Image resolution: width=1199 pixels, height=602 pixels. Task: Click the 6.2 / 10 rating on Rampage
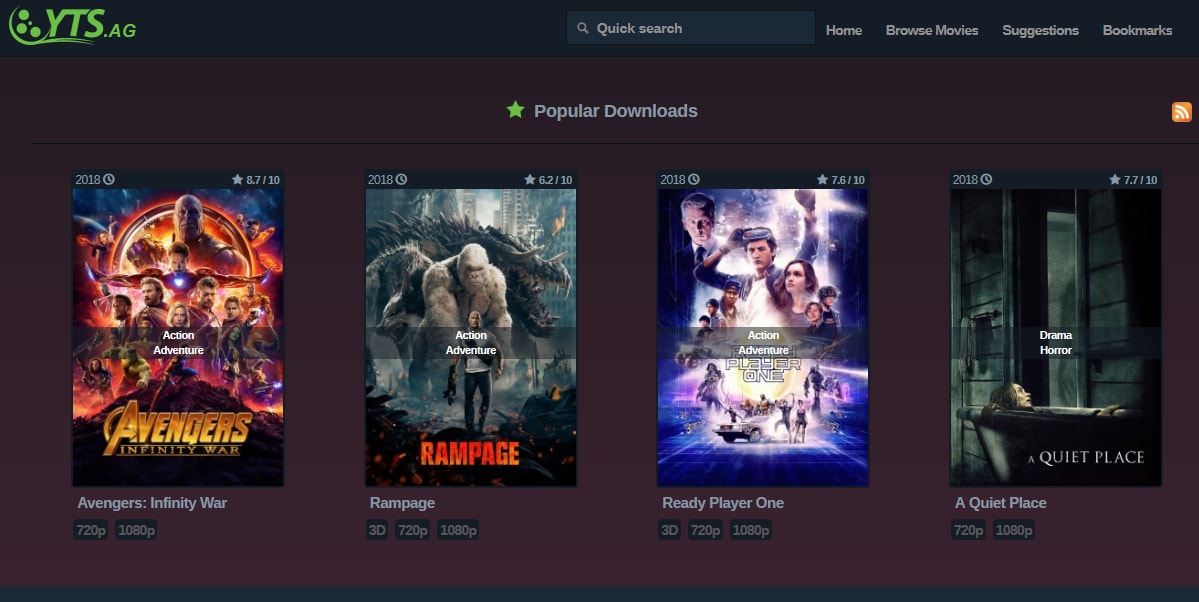(548, 180)
